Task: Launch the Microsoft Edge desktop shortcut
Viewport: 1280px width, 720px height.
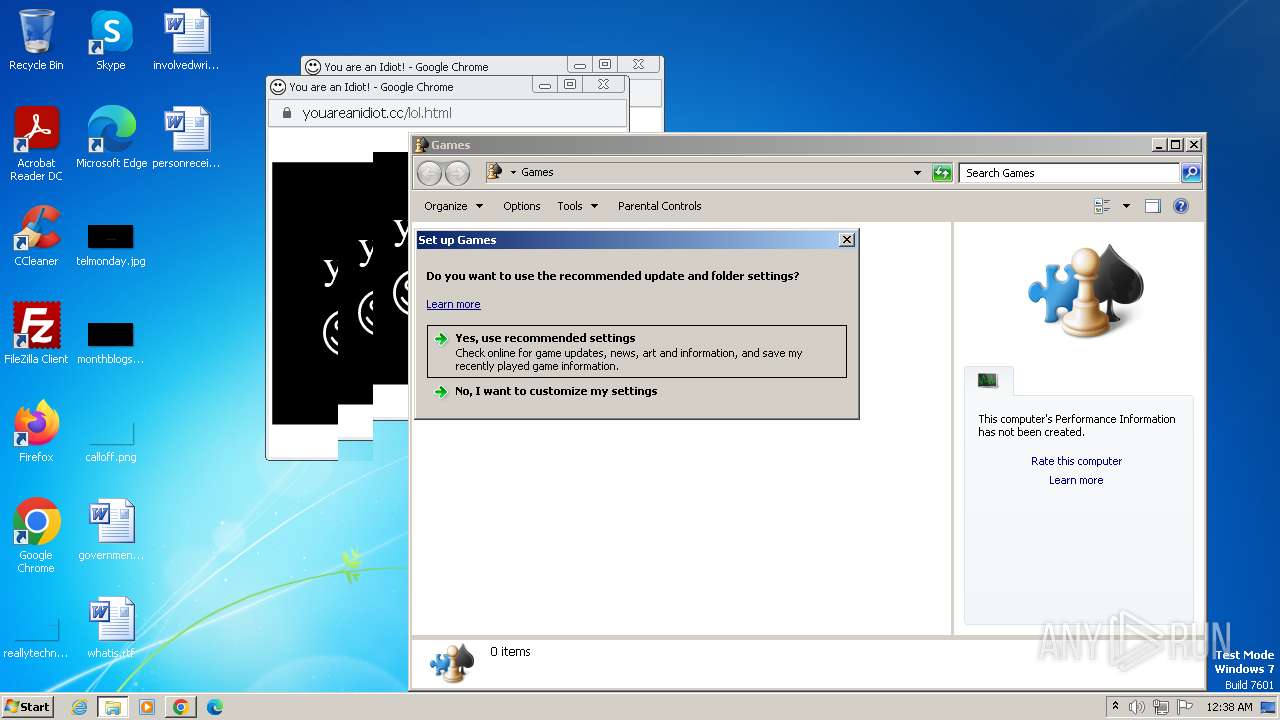Action: coord(111,138)
